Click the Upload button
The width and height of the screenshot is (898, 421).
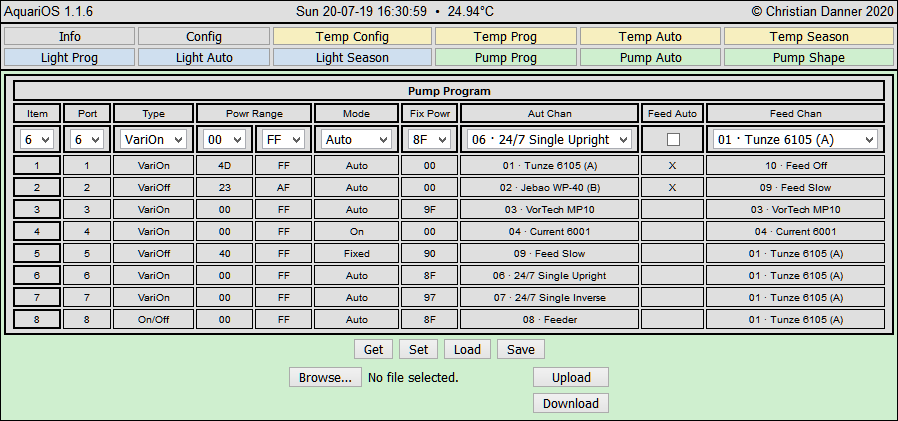570,377
